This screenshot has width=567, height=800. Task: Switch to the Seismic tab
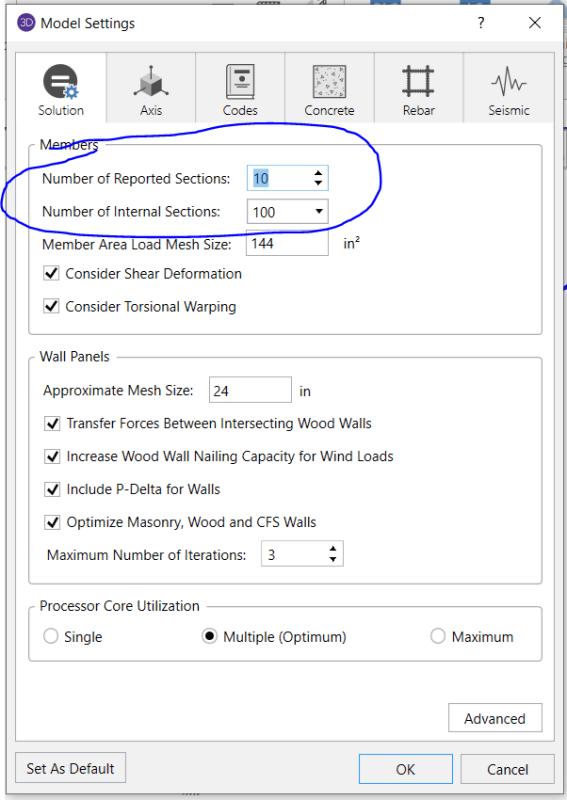(x=508, y=88)
